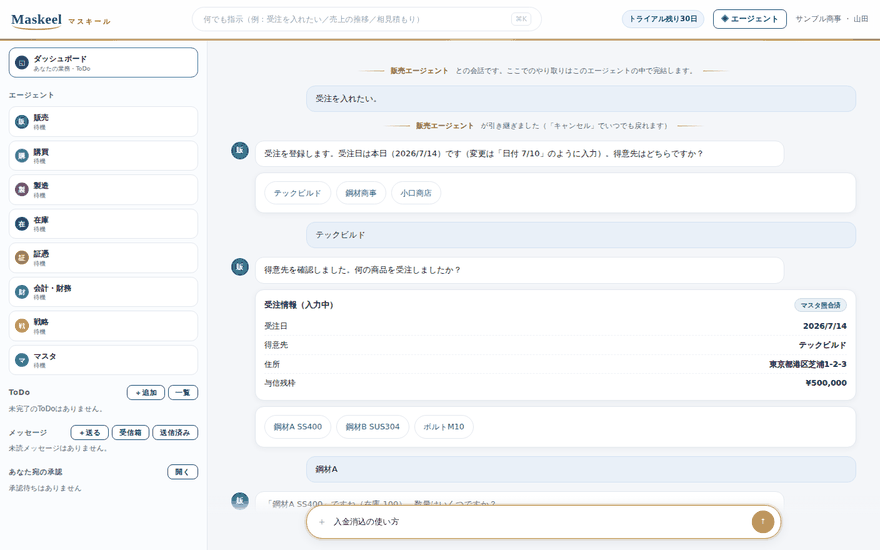Click the 受注日 value 2026/7/14
This screenshot has height=550, width=880.
(824, 326)
